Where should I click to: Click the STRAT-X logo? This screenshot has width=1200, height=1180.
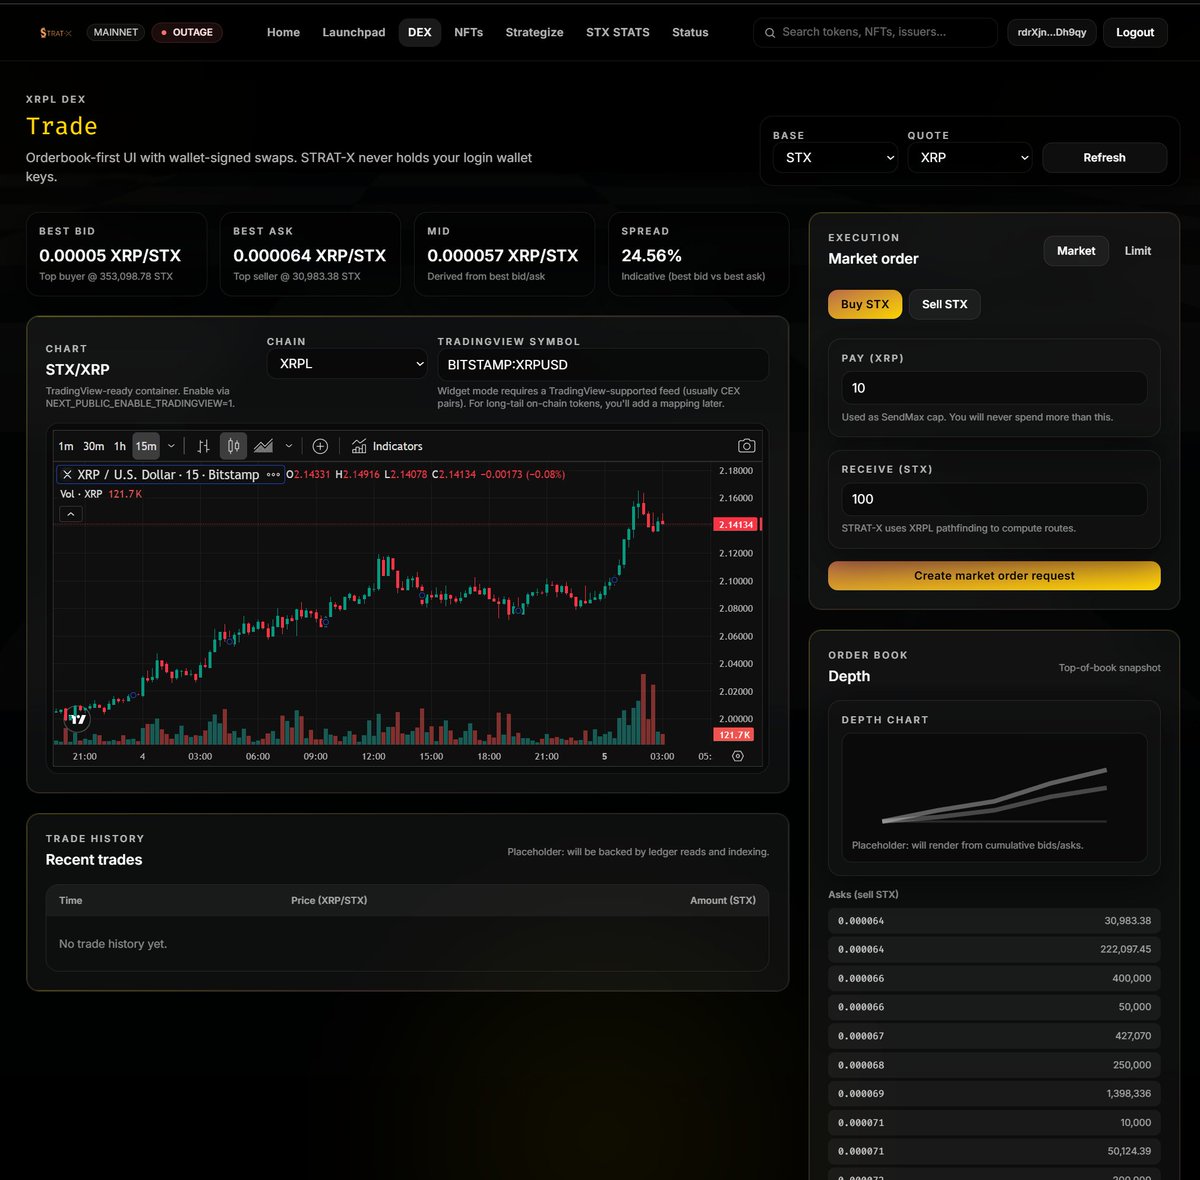[55, 33]
